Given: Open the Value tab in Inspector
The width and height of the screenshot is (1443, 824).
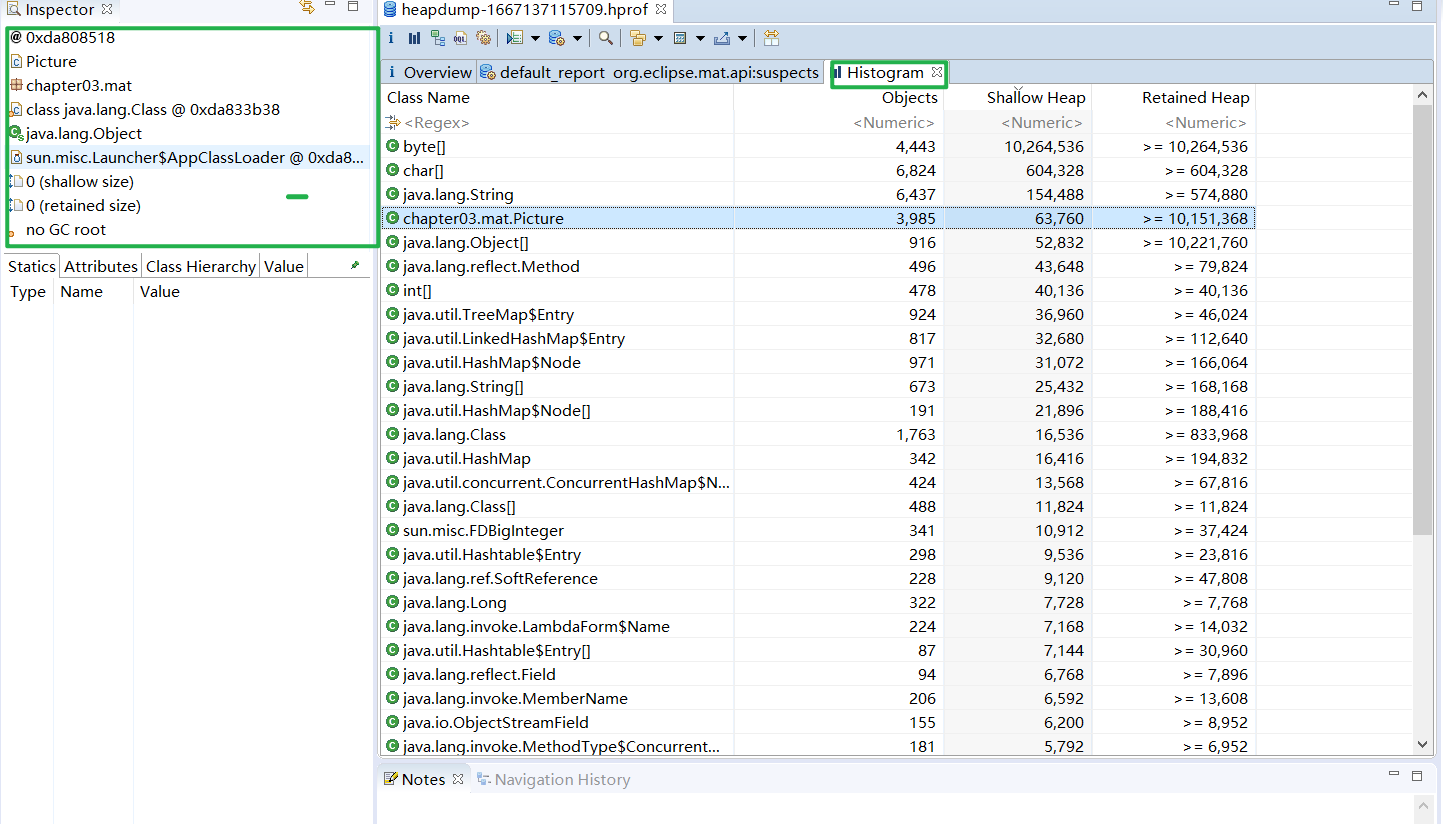Looking at the screenshot, I should 284,266.
